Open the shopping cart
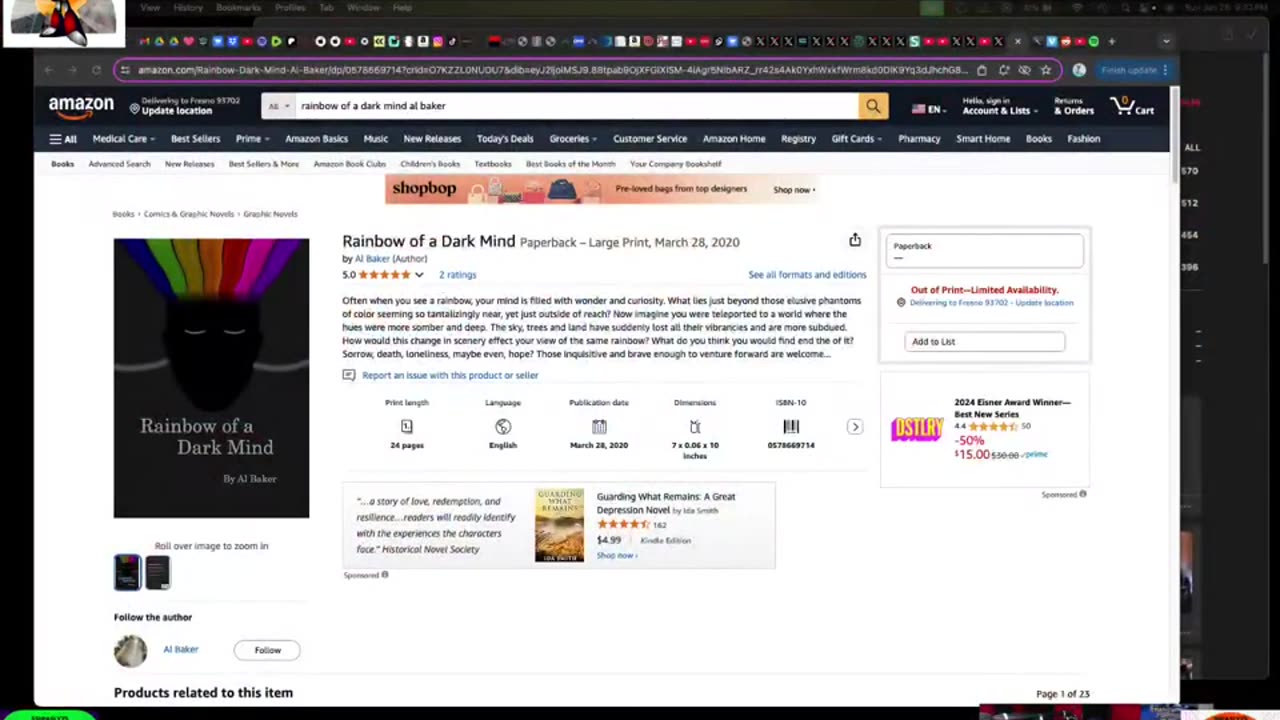Image resolution: width=1280 pixels, height=720 pixels. (x=1132, y=105)
